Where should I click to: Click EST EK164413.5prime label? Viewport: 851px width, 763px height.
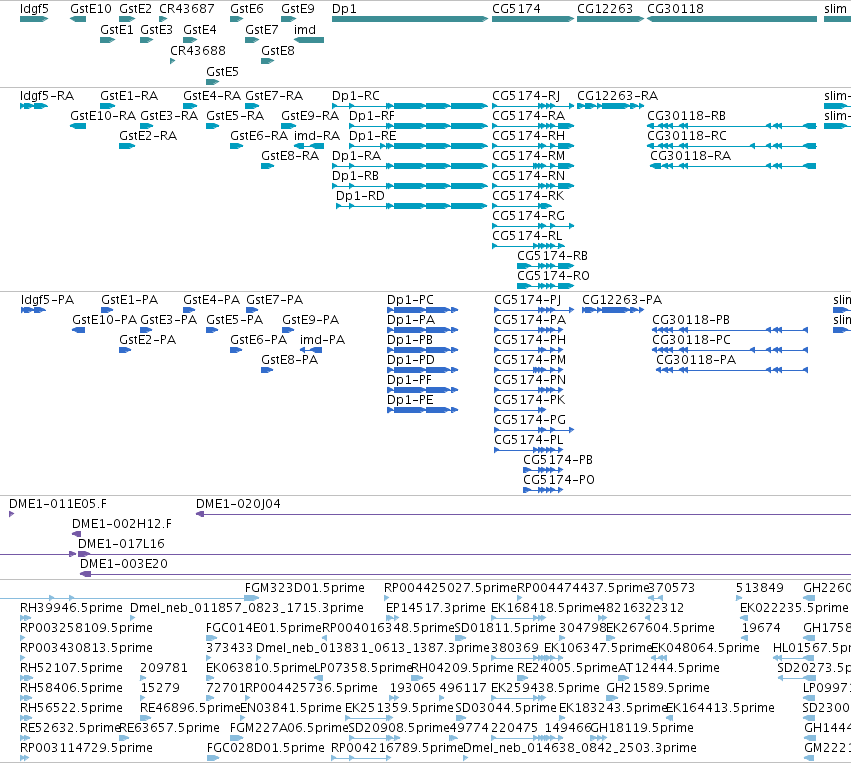[720, 708]
